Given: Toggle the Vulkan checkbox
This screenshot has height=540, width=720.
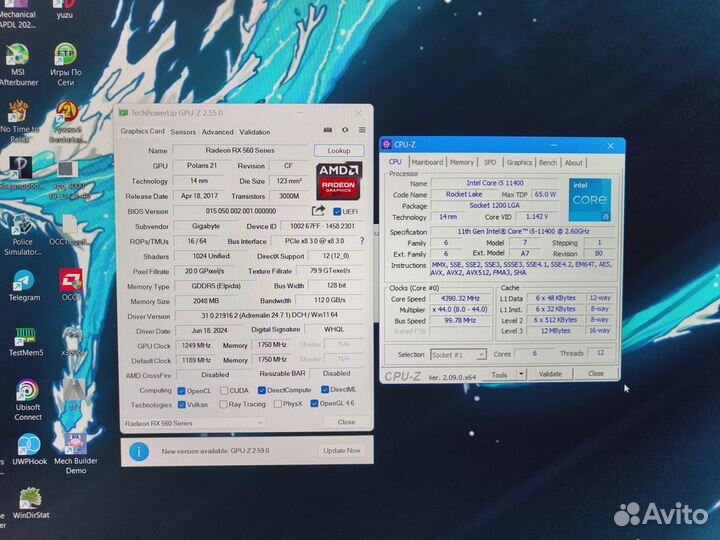Looking at the screenshot, I should (x=182, y=405).
